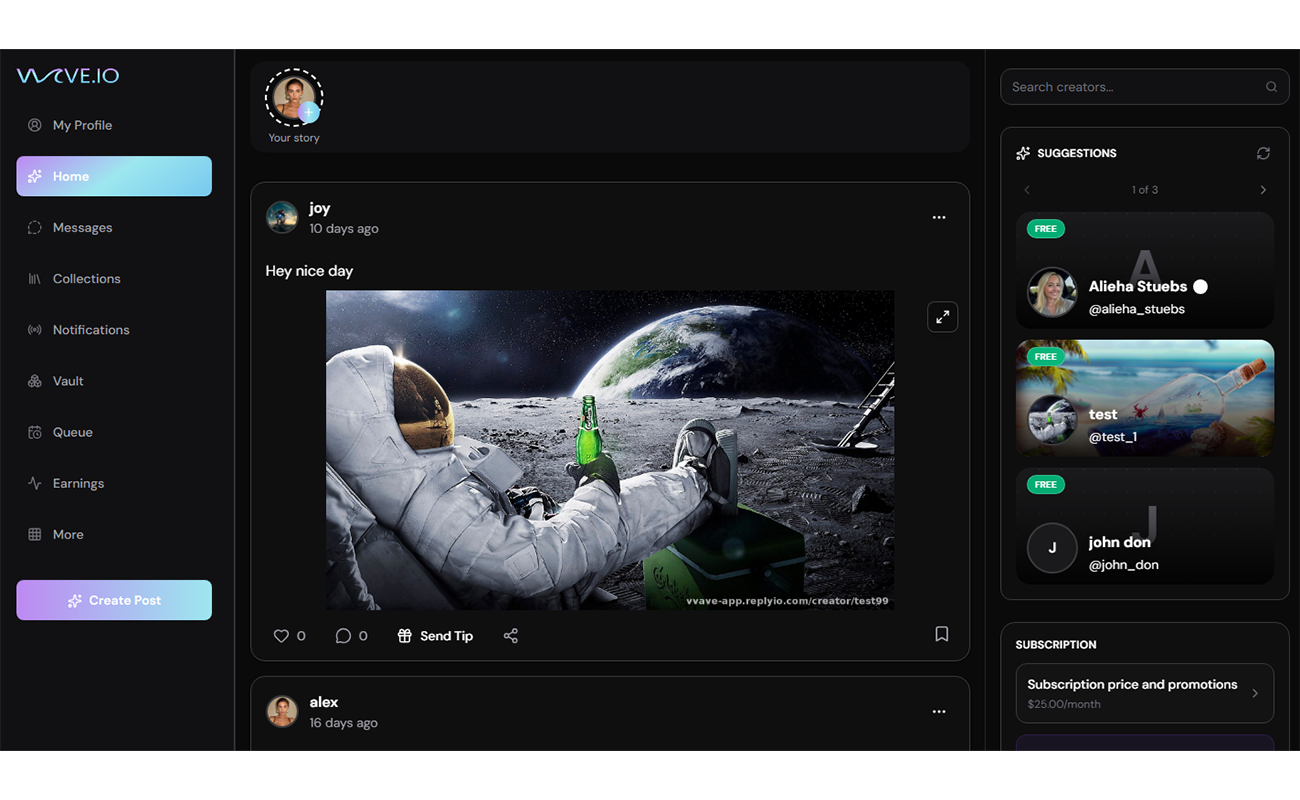
Task: Send a tip on joy's post
Action: point(435,636)
